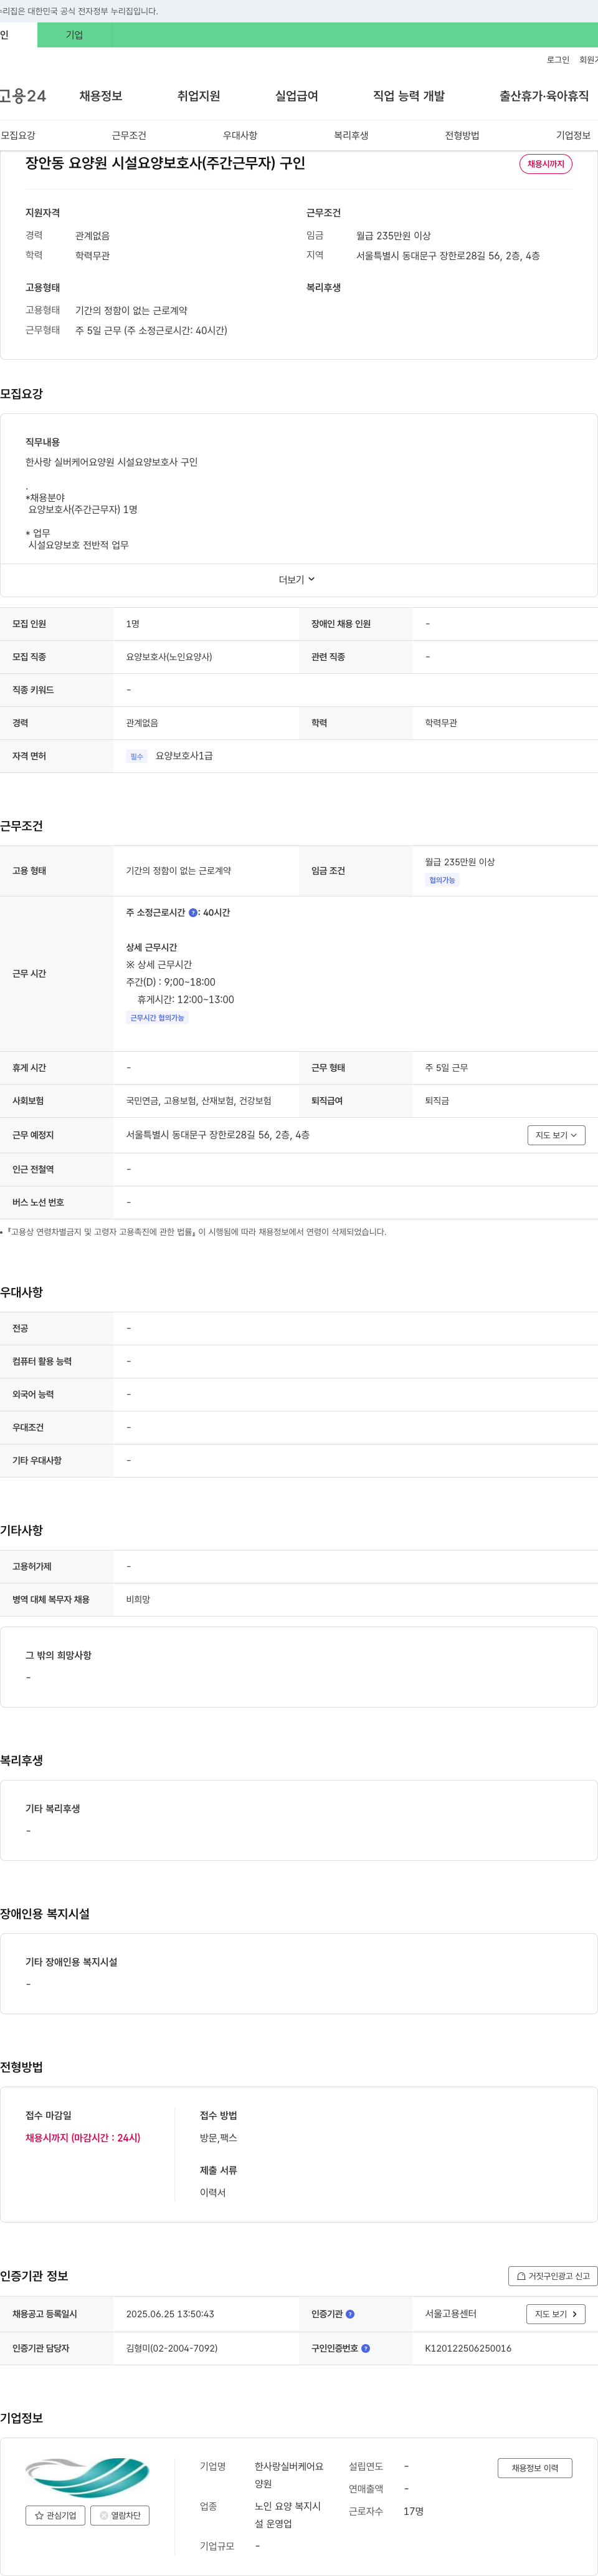Jump to 기업정보 section tab
Screen dimensions: 598x2576
coord(573,135)
